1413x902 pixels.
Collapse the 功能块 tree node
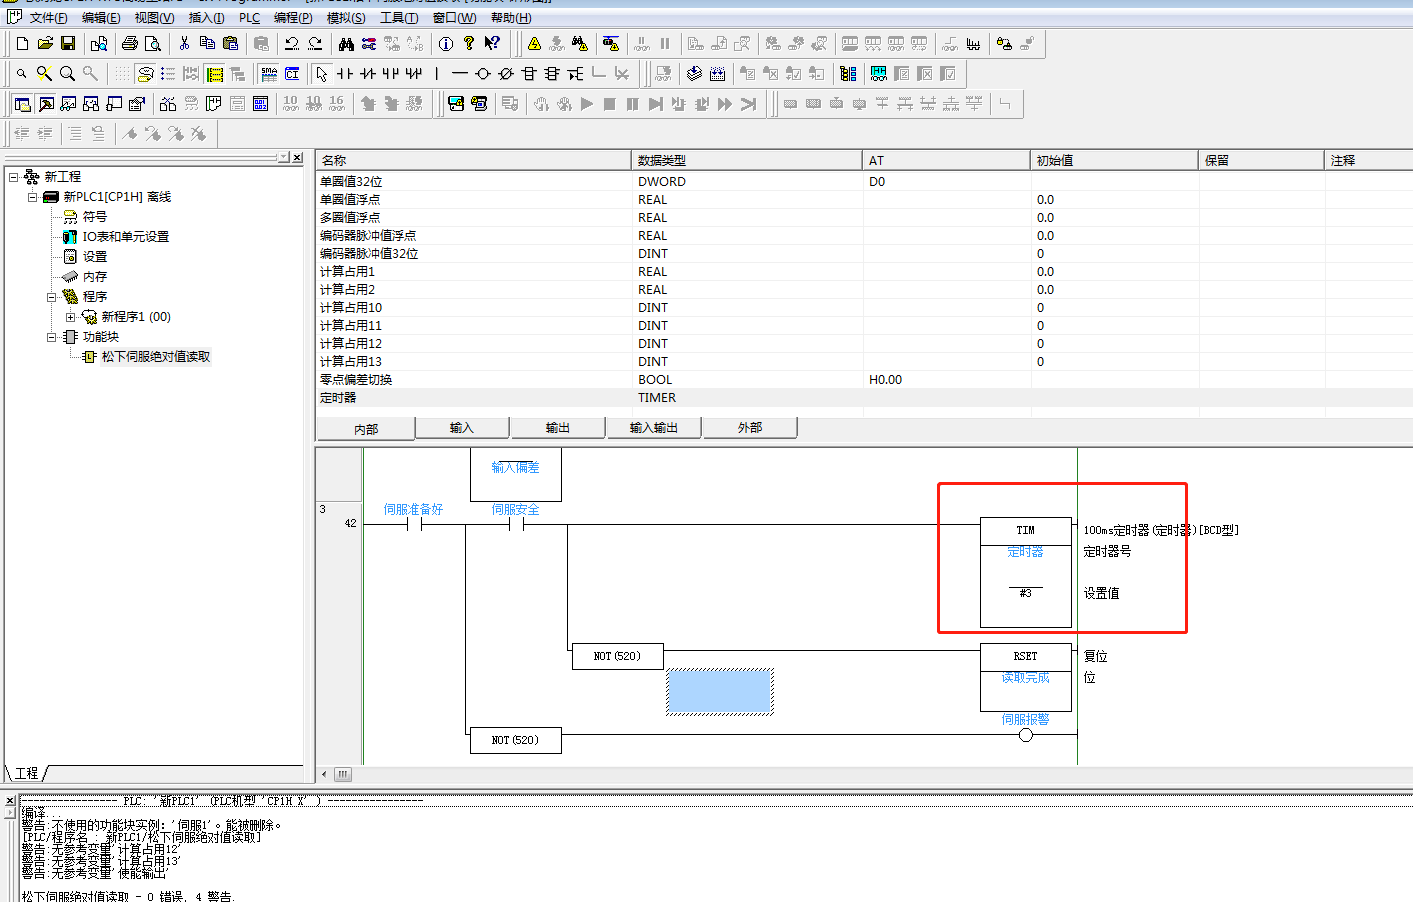click(x=52, y=337)
